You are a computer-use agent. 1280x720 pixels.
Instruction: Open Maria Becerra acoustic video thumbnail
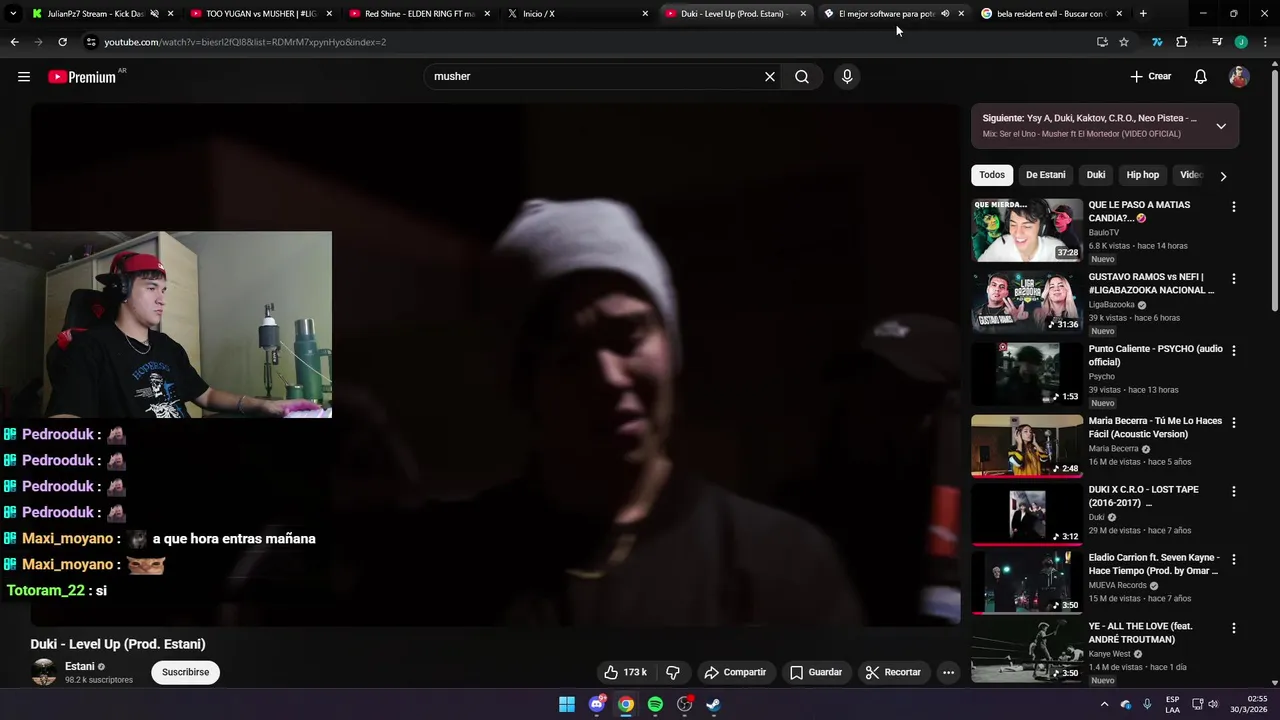pos(1027,446)
